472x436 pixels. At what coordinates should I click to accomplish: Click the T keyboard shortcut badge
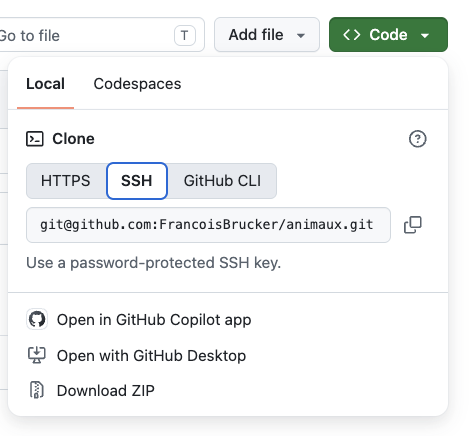pyautogui.click(x=184, y=35)
